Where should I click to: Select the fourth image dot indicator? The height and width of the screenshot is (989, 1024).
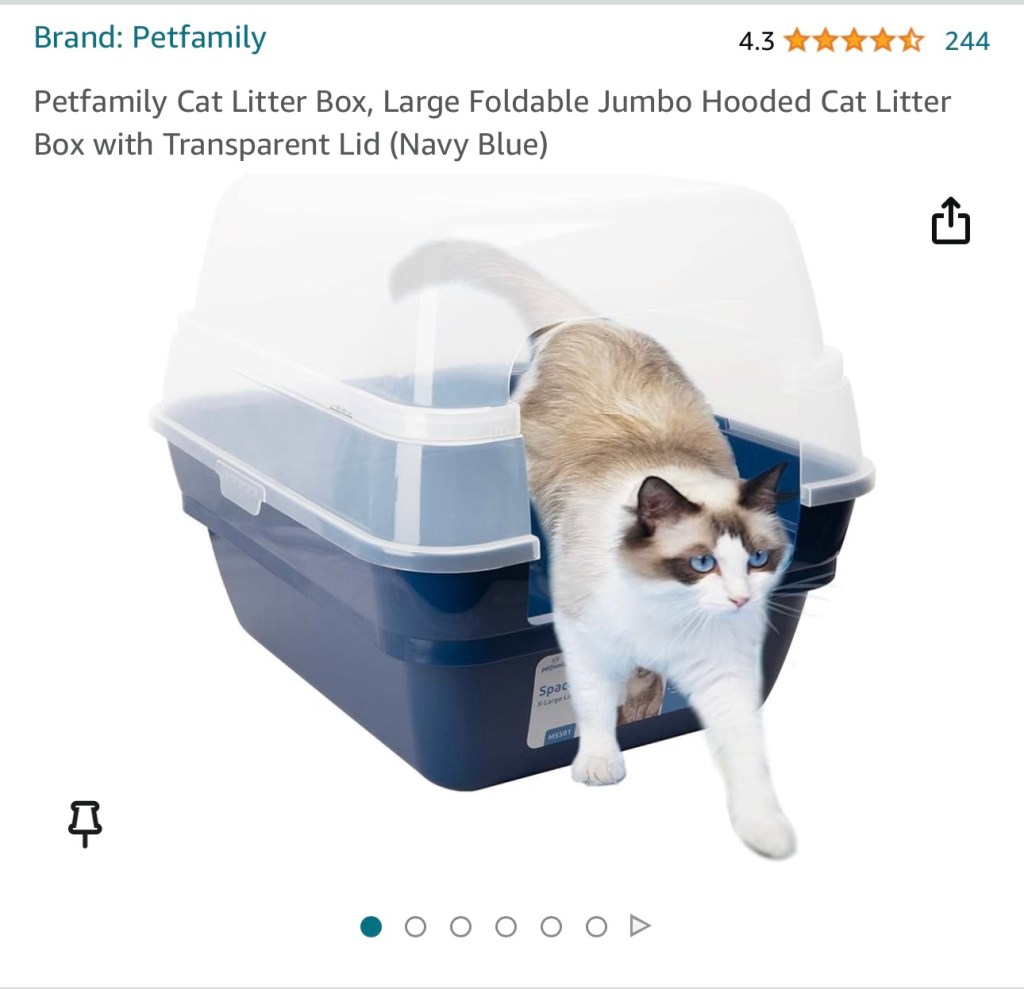(505, 926)
